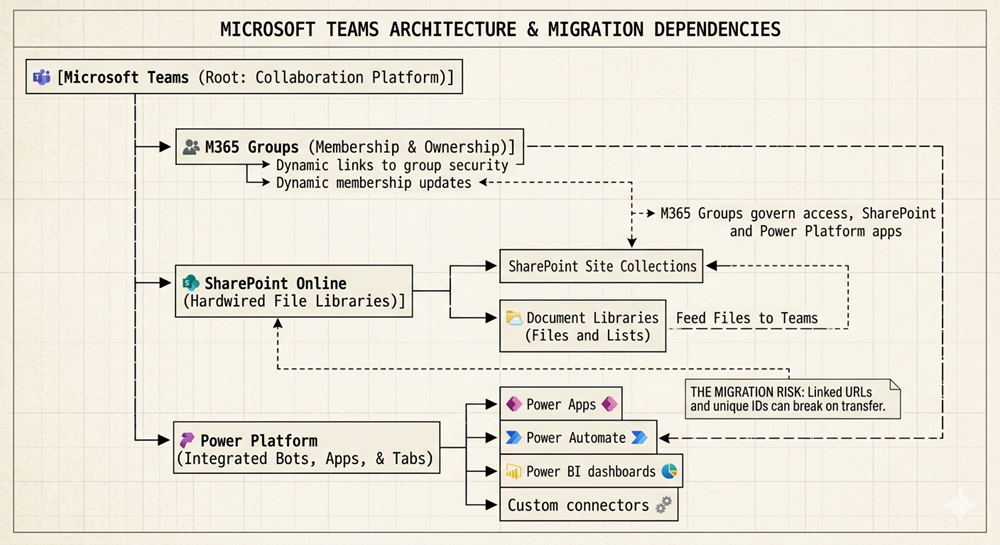Click the left Power Automate arrow icon
This screenshot has width=1000, height=545.
tap(513, 437)
